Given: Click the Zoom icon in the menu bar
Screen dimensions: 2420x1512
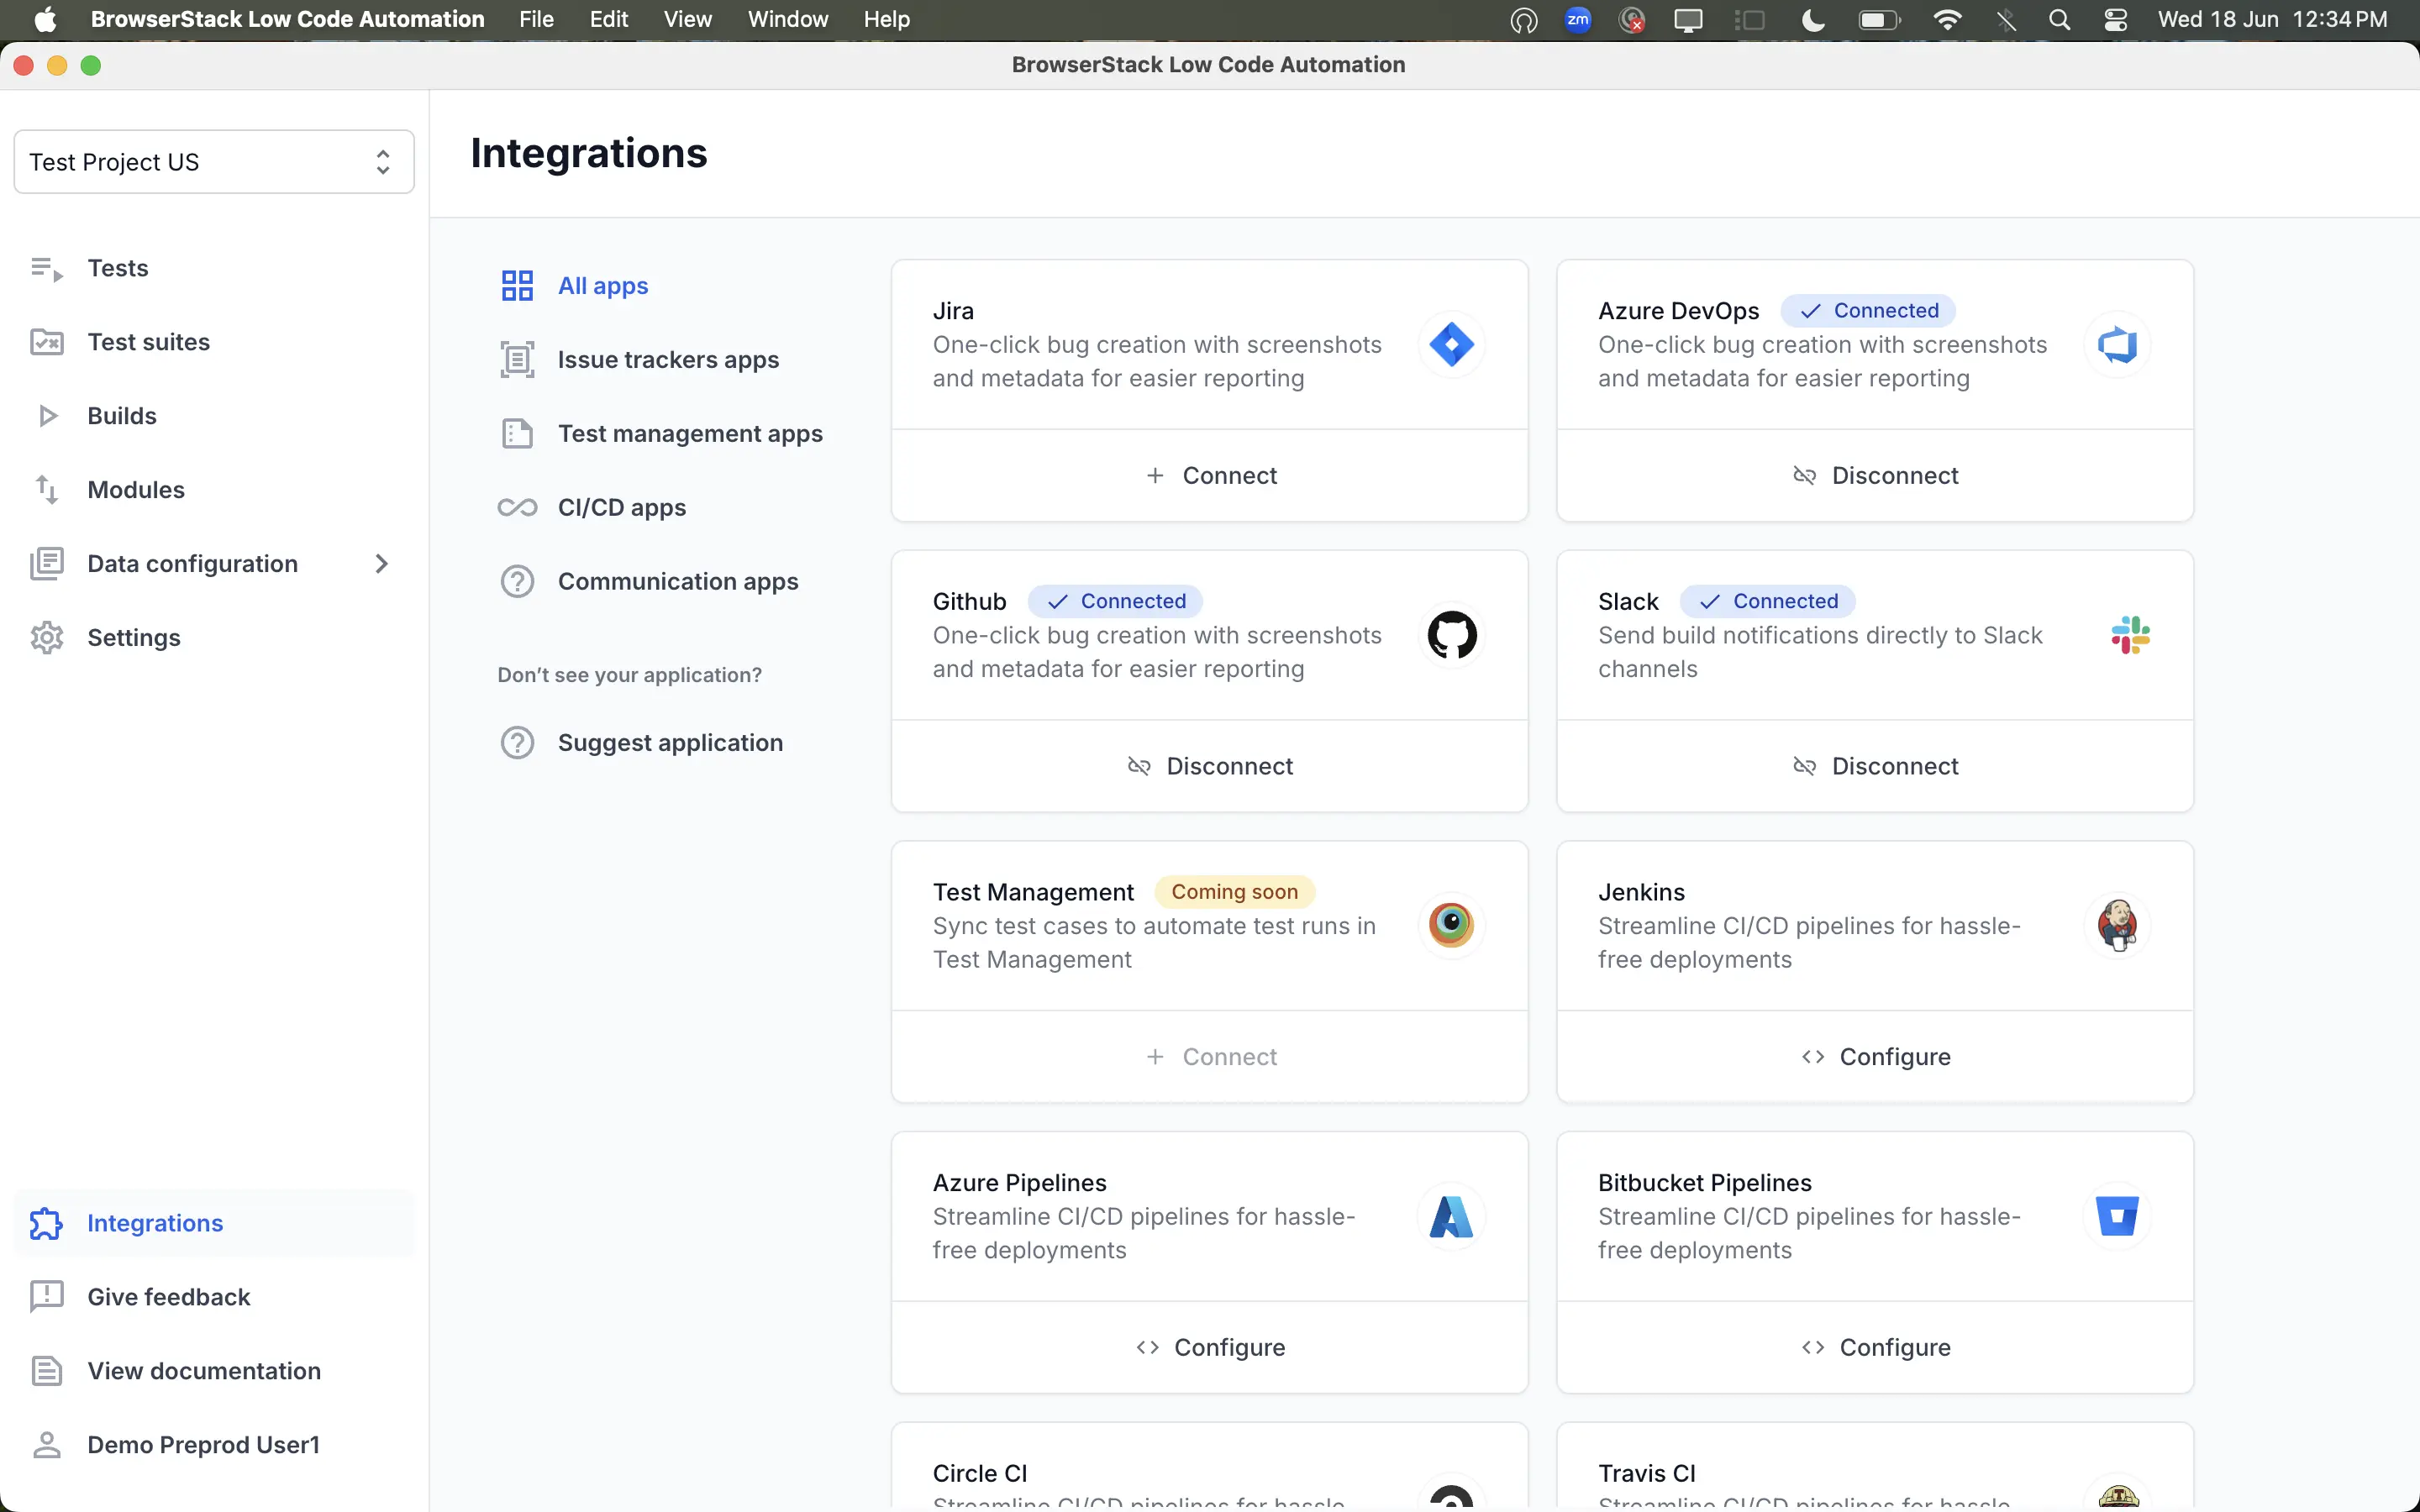Looking at the screenshot, I should pyautogui.click(x=1578, y=20).
